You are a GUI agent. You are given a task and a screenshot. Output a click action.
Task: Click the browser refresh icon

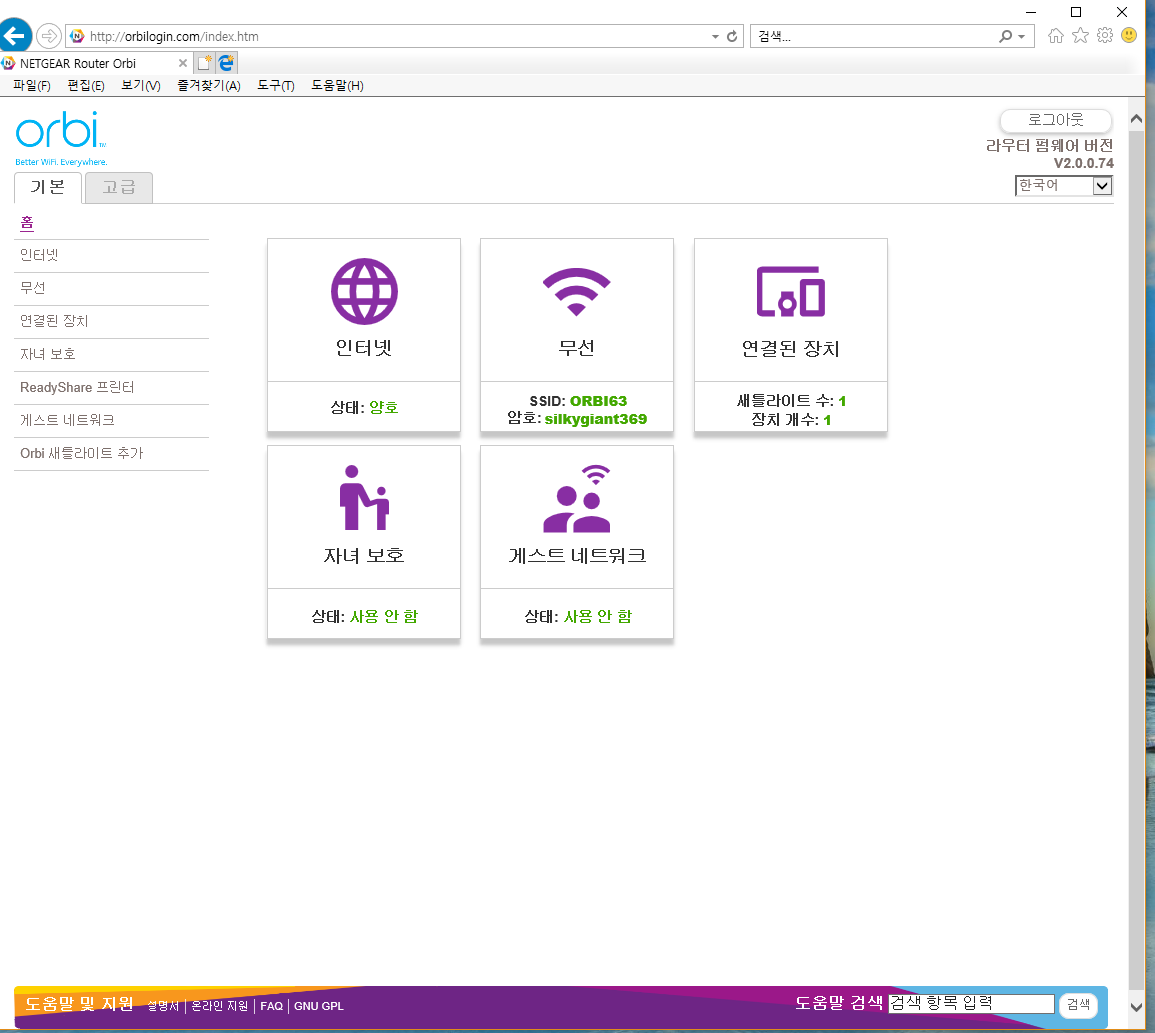coord(731,36)
